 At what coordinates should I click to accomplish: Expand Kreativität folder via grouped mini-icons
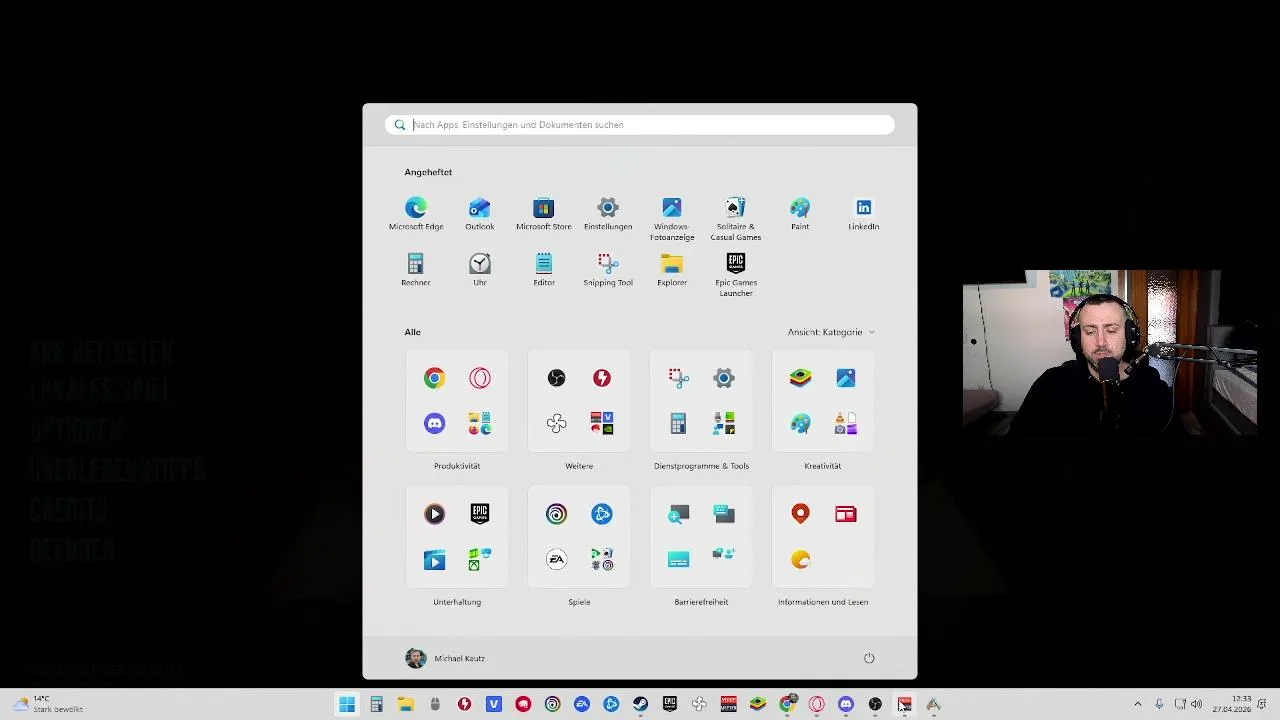[846, 424]
